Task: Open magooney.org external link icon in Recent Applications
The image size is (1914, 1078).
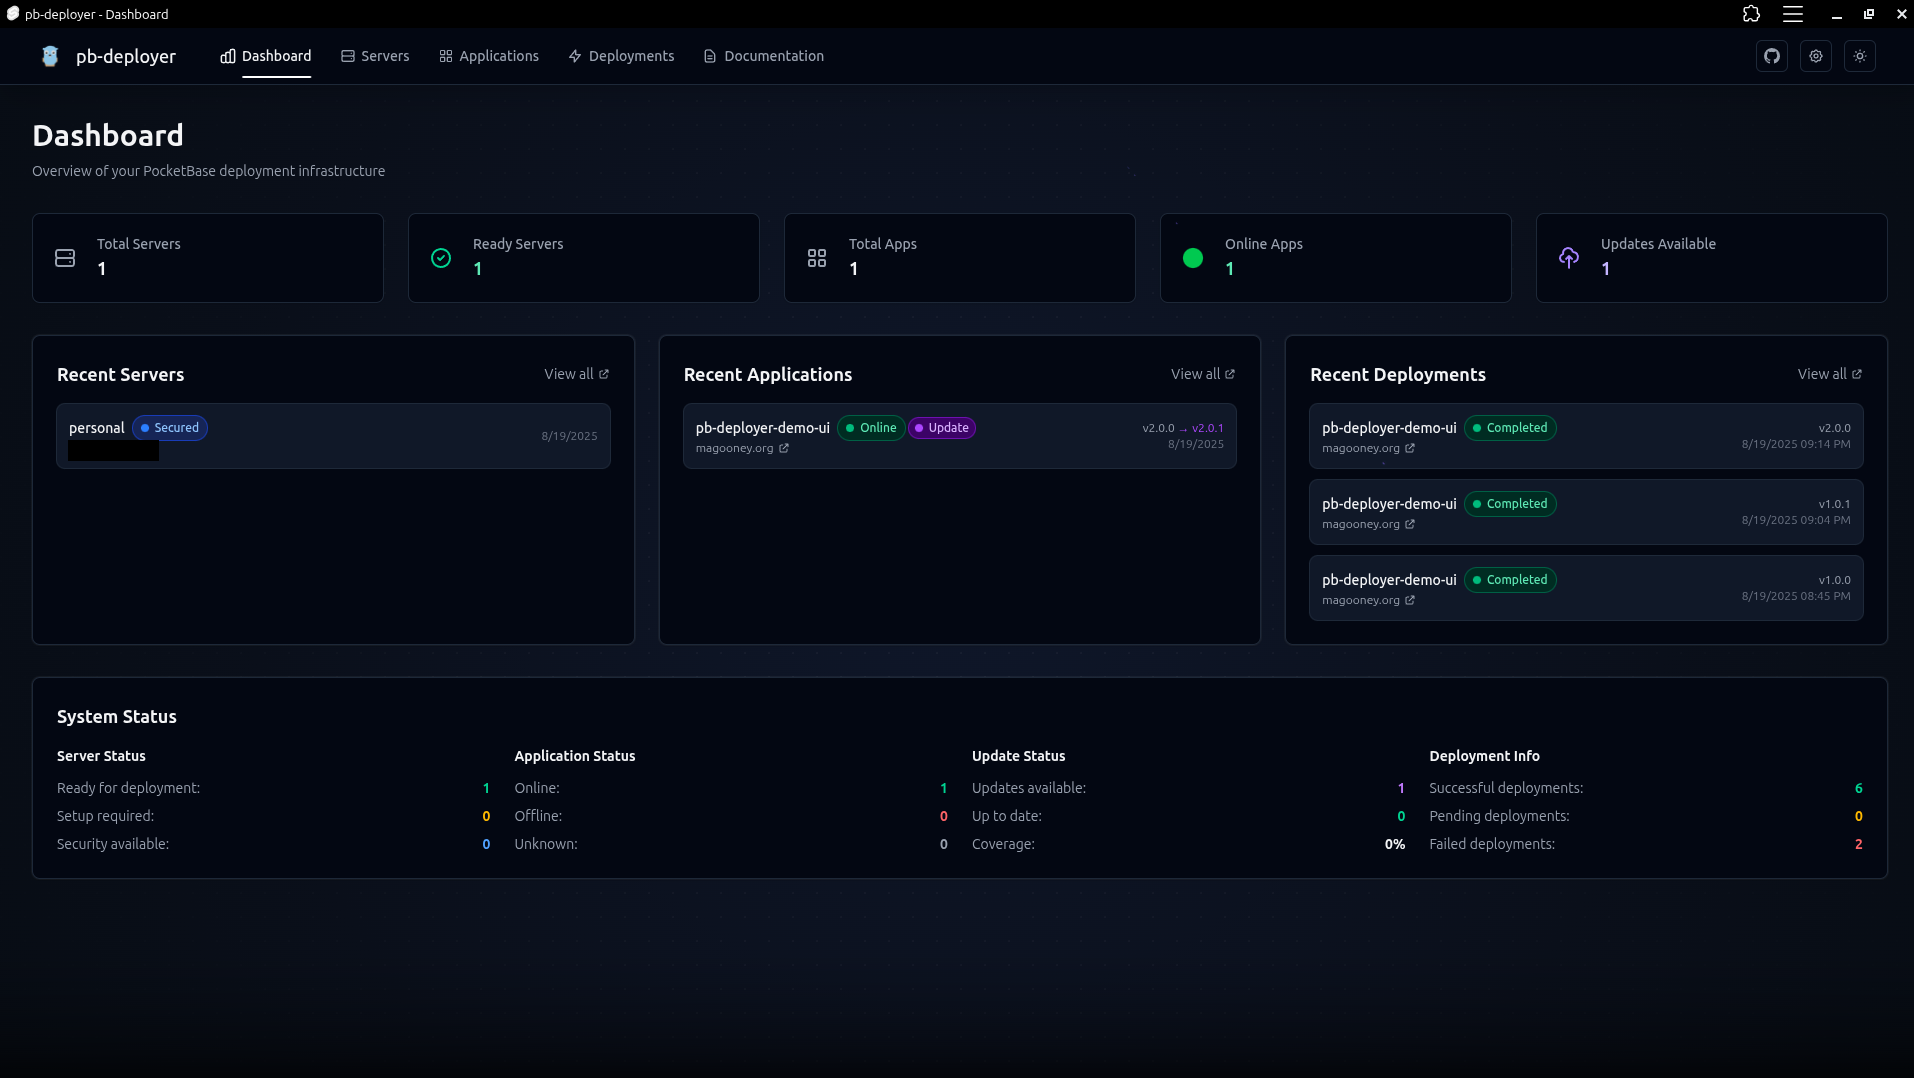Action: click(784, 448)
